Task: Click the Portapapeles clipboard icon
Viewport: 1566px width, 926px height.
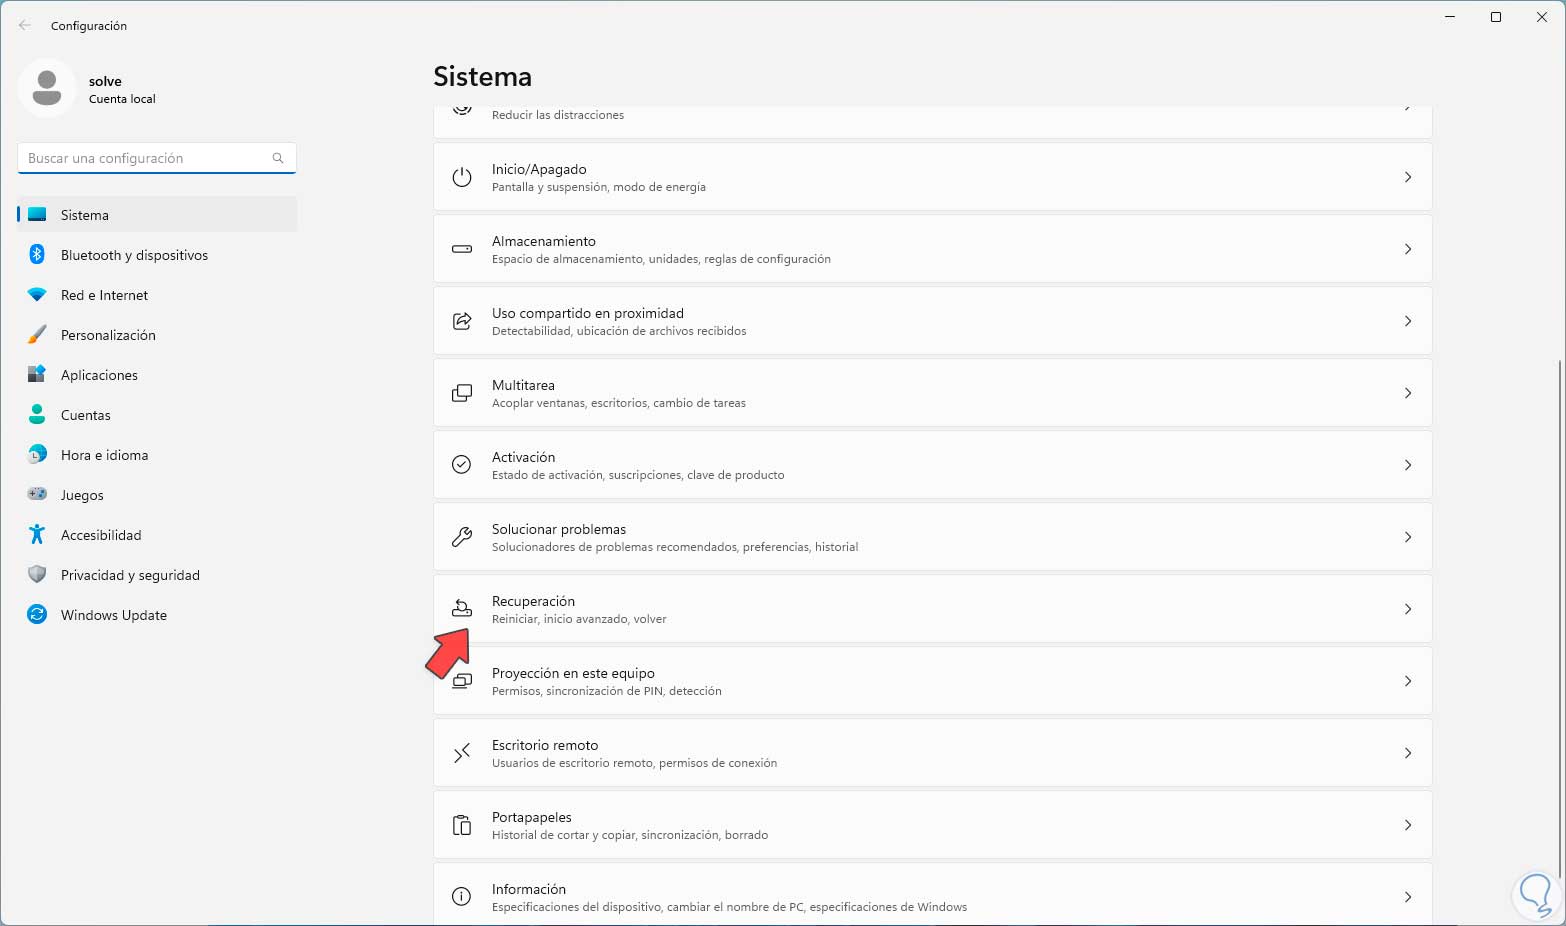Action: click(x=462, y=825)
